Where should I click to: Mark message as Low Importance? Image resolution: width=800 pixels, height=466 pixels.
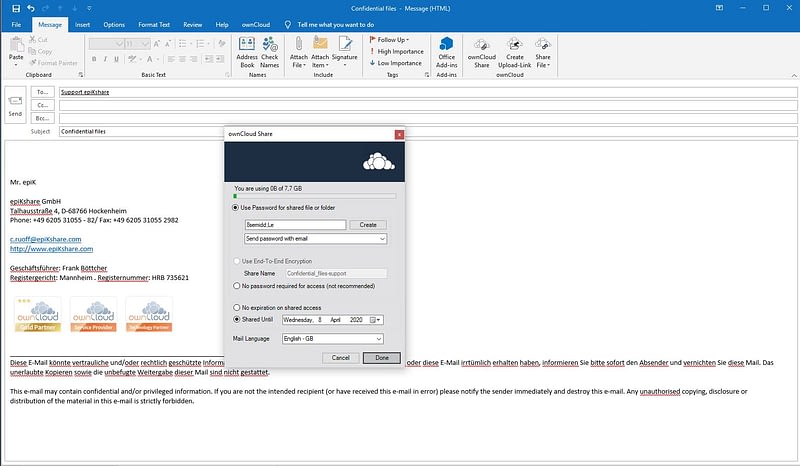point(396,63)
